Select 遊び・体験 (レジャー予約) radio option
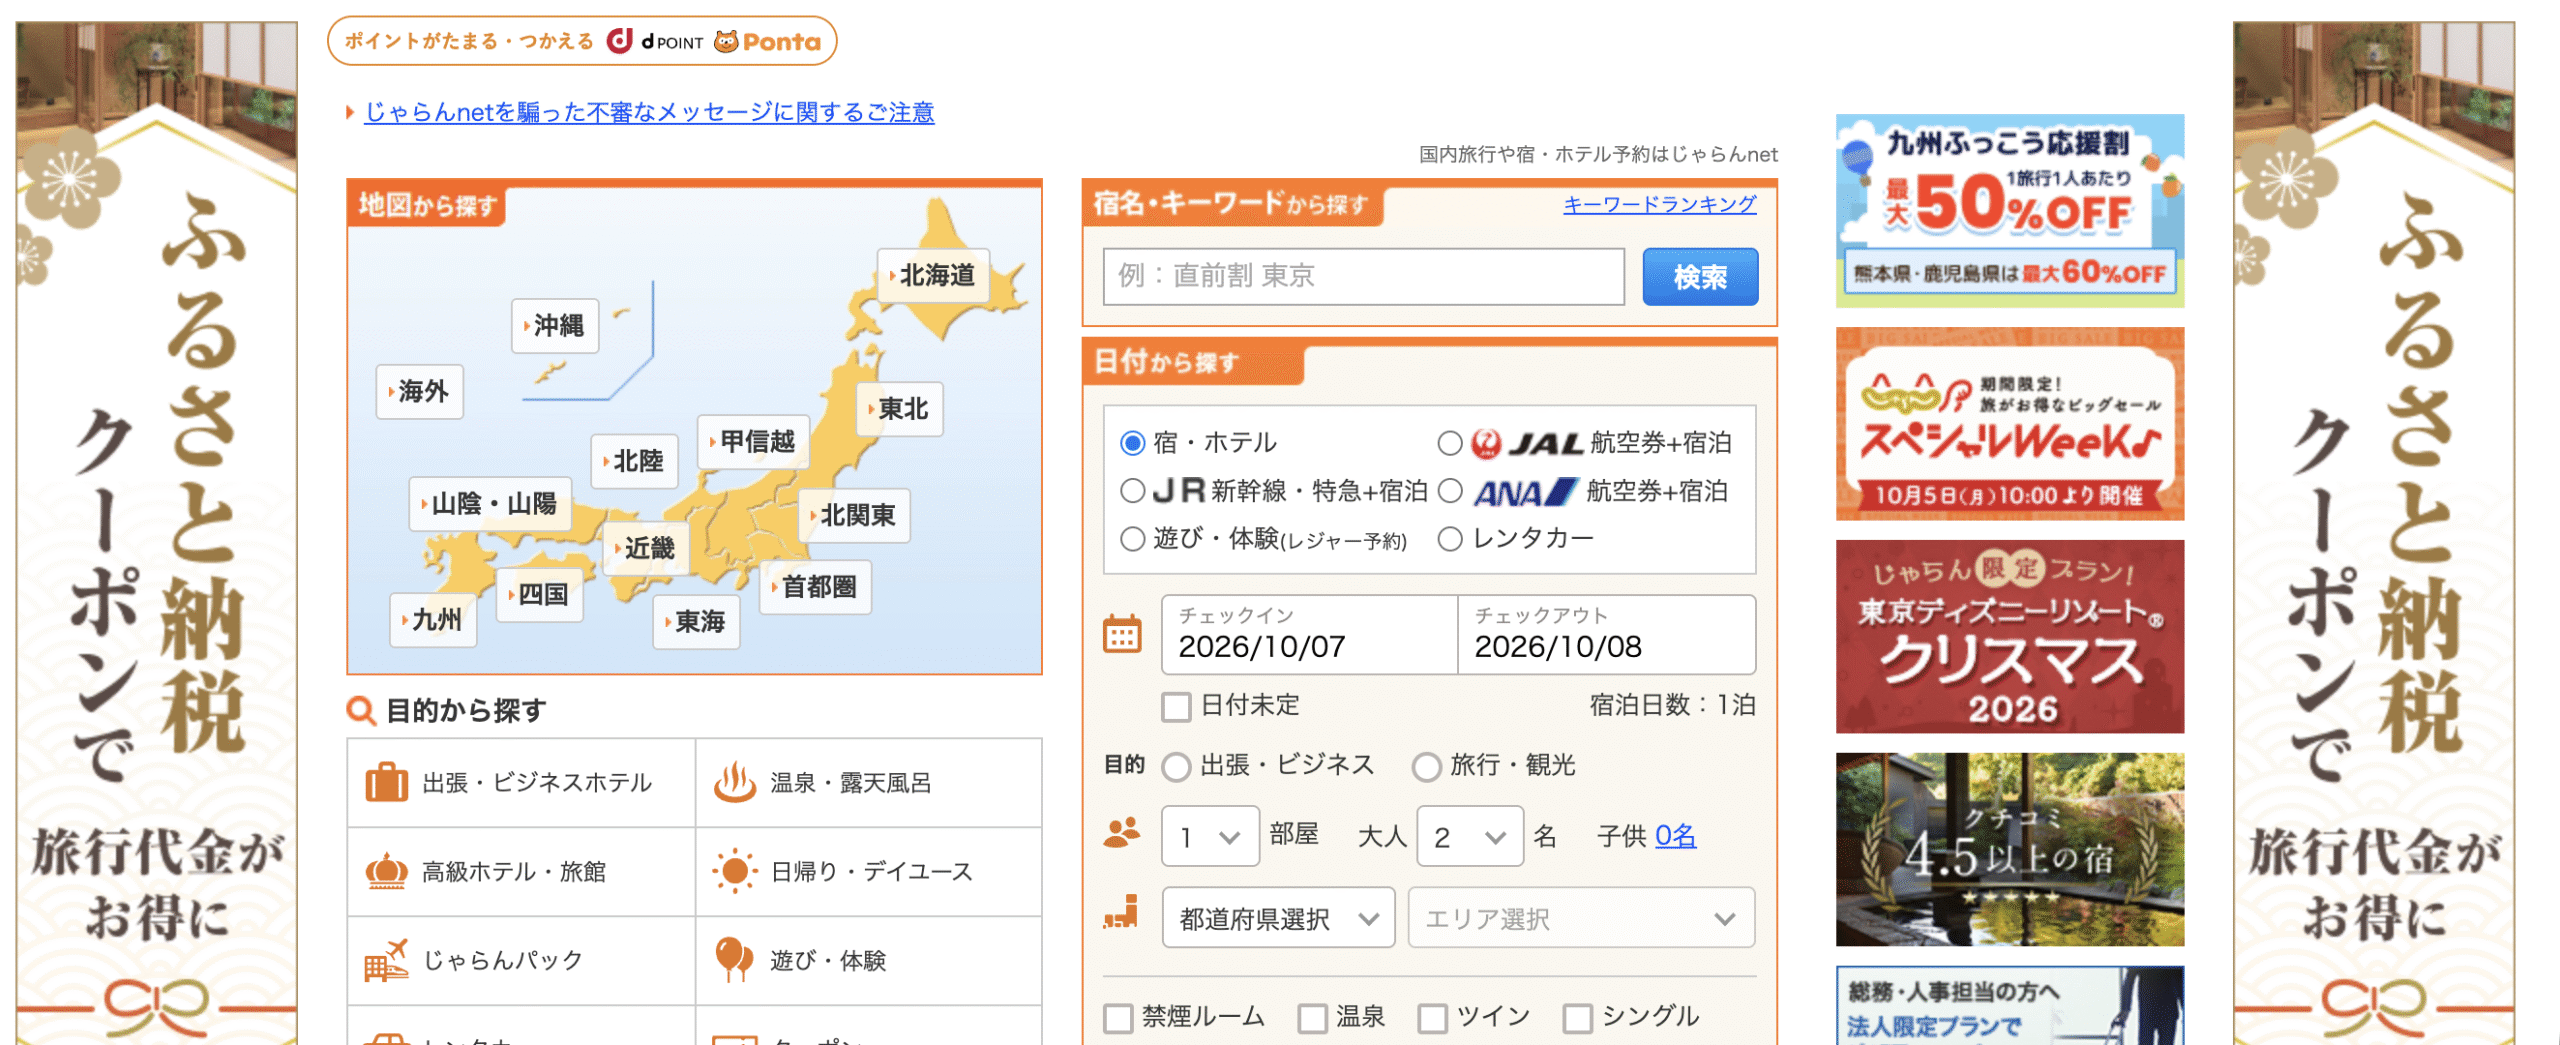The height and width of the screenshot is (1045, 2560). [x=1132, y=539]
